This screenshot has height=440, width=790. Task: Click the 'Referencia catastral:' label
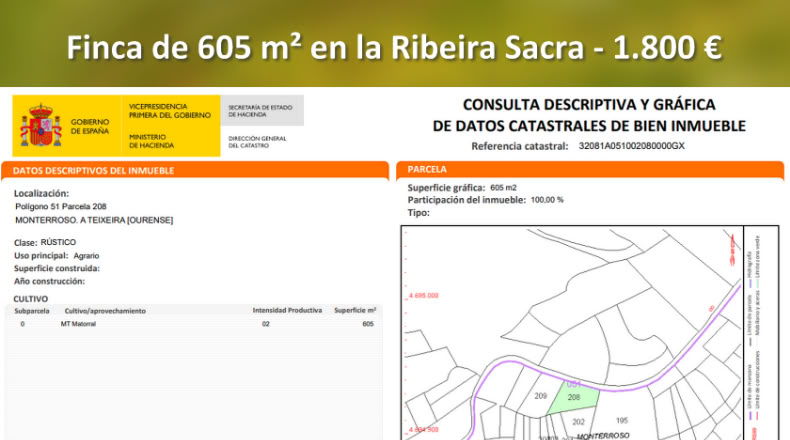519,146
